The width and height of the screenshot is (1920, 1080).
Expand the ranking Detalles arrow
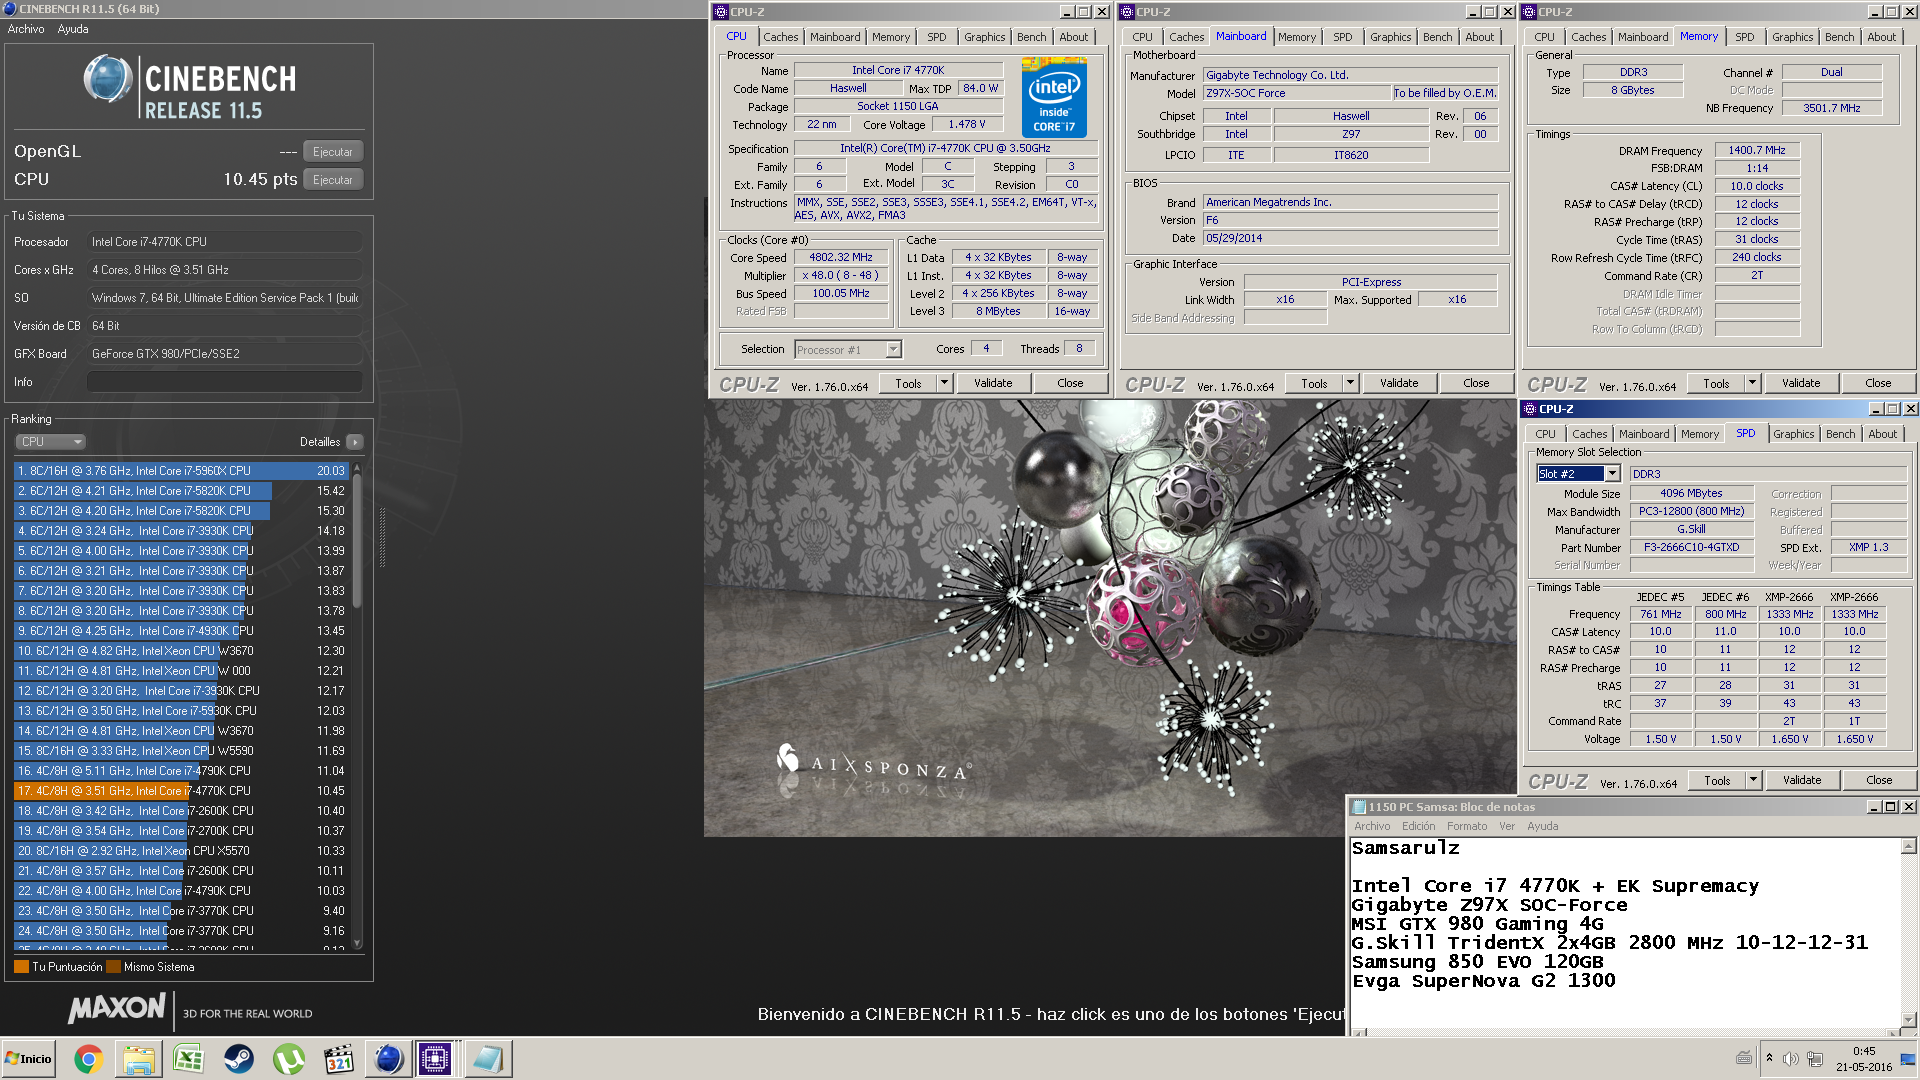(x=355, y=442)
